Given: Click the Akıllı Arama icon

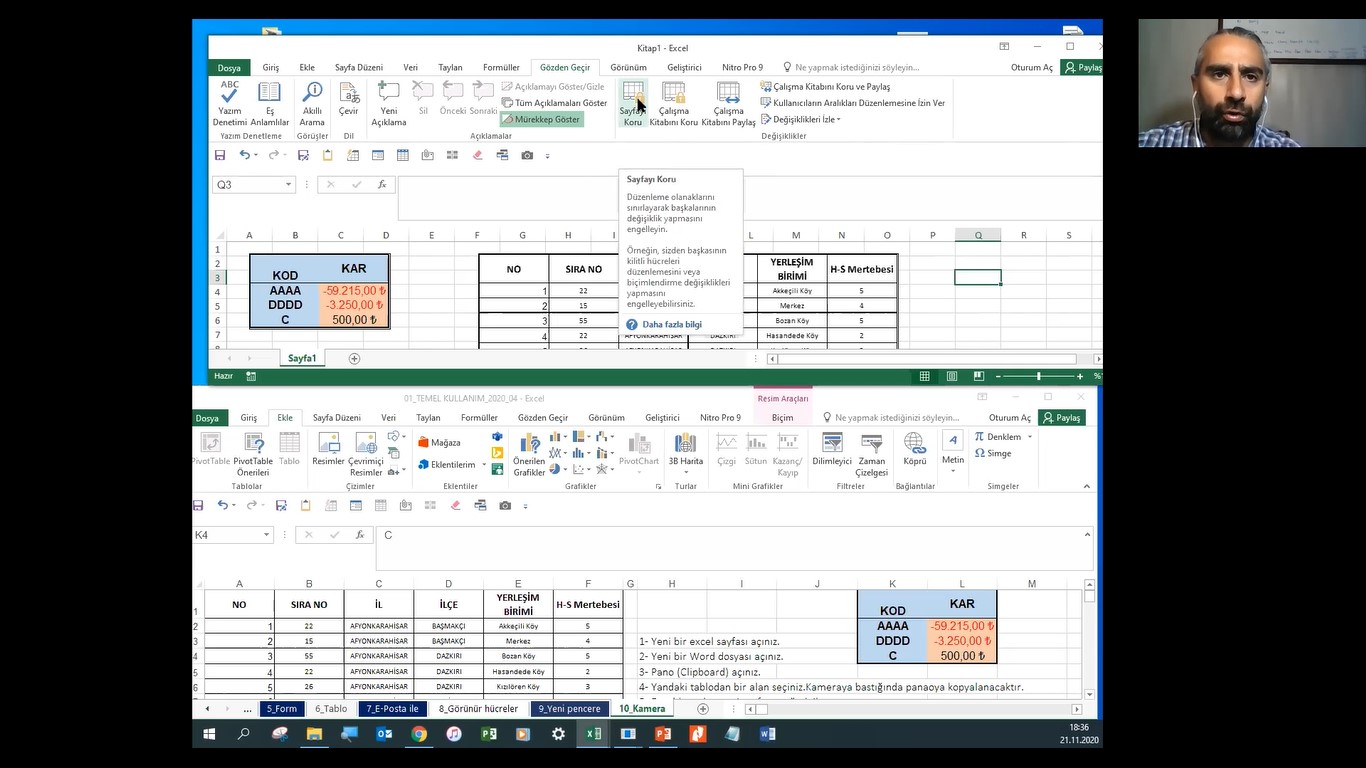Looking at the screenshot, I should click(312, 103).
